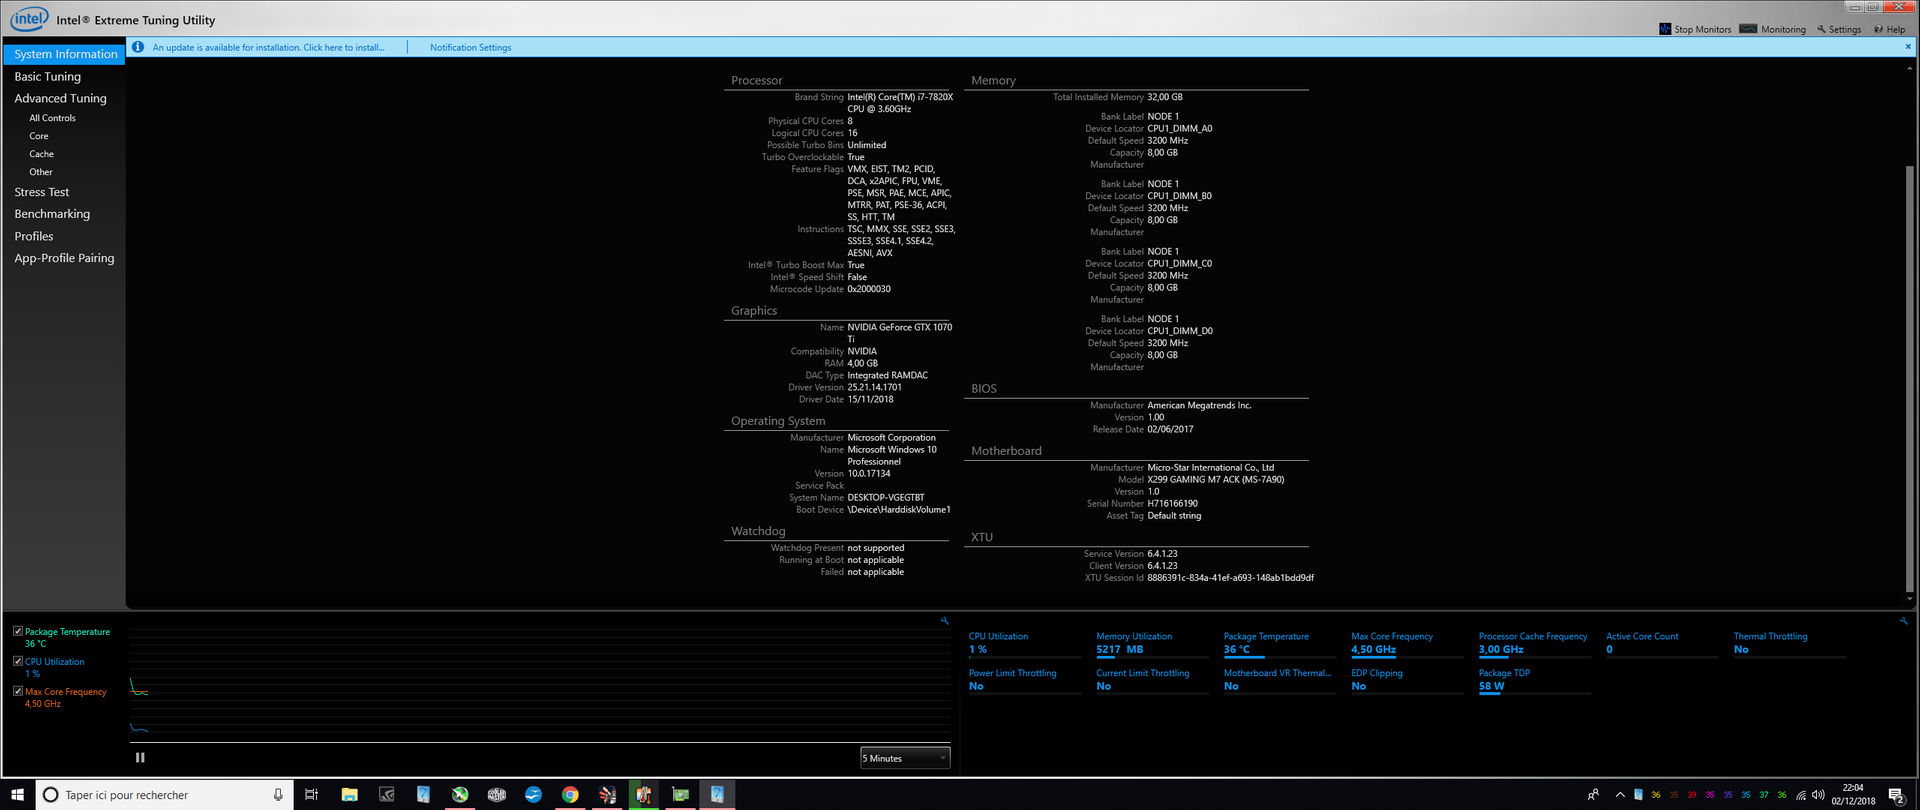The width and height of the screenshot is (1920, 810).
Task: Click the network icon in the system tray
Action: coord(1801,795)
